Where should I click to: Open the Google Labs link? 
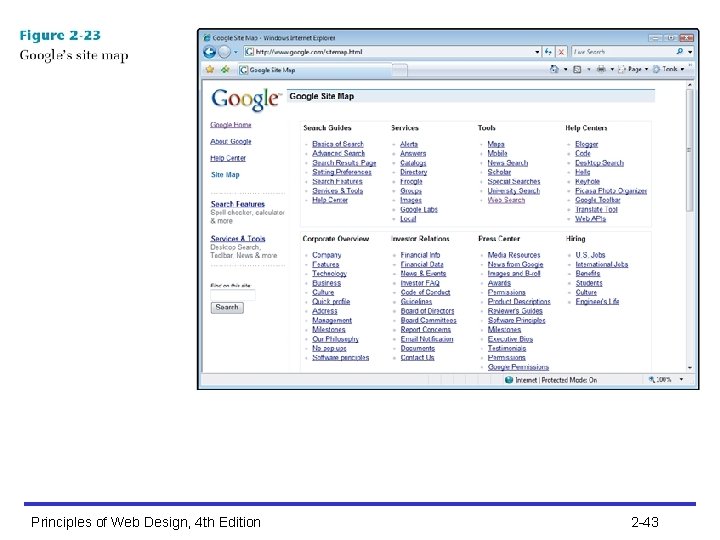(x=418, y=209)
